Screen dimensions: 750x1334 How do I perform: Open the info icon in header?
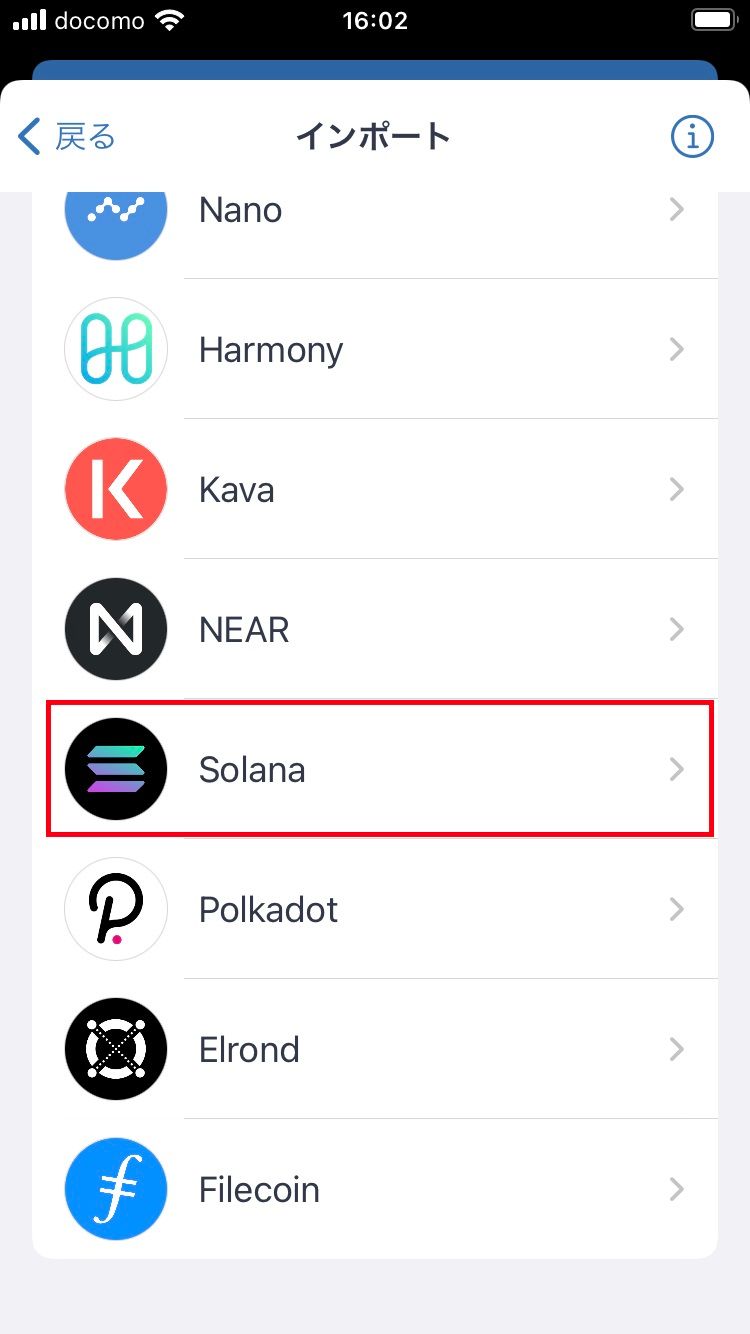[692, 136]
